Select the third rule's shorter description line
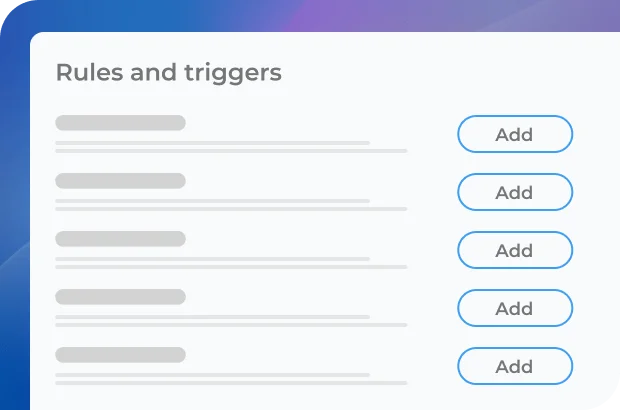 (212, 259)
